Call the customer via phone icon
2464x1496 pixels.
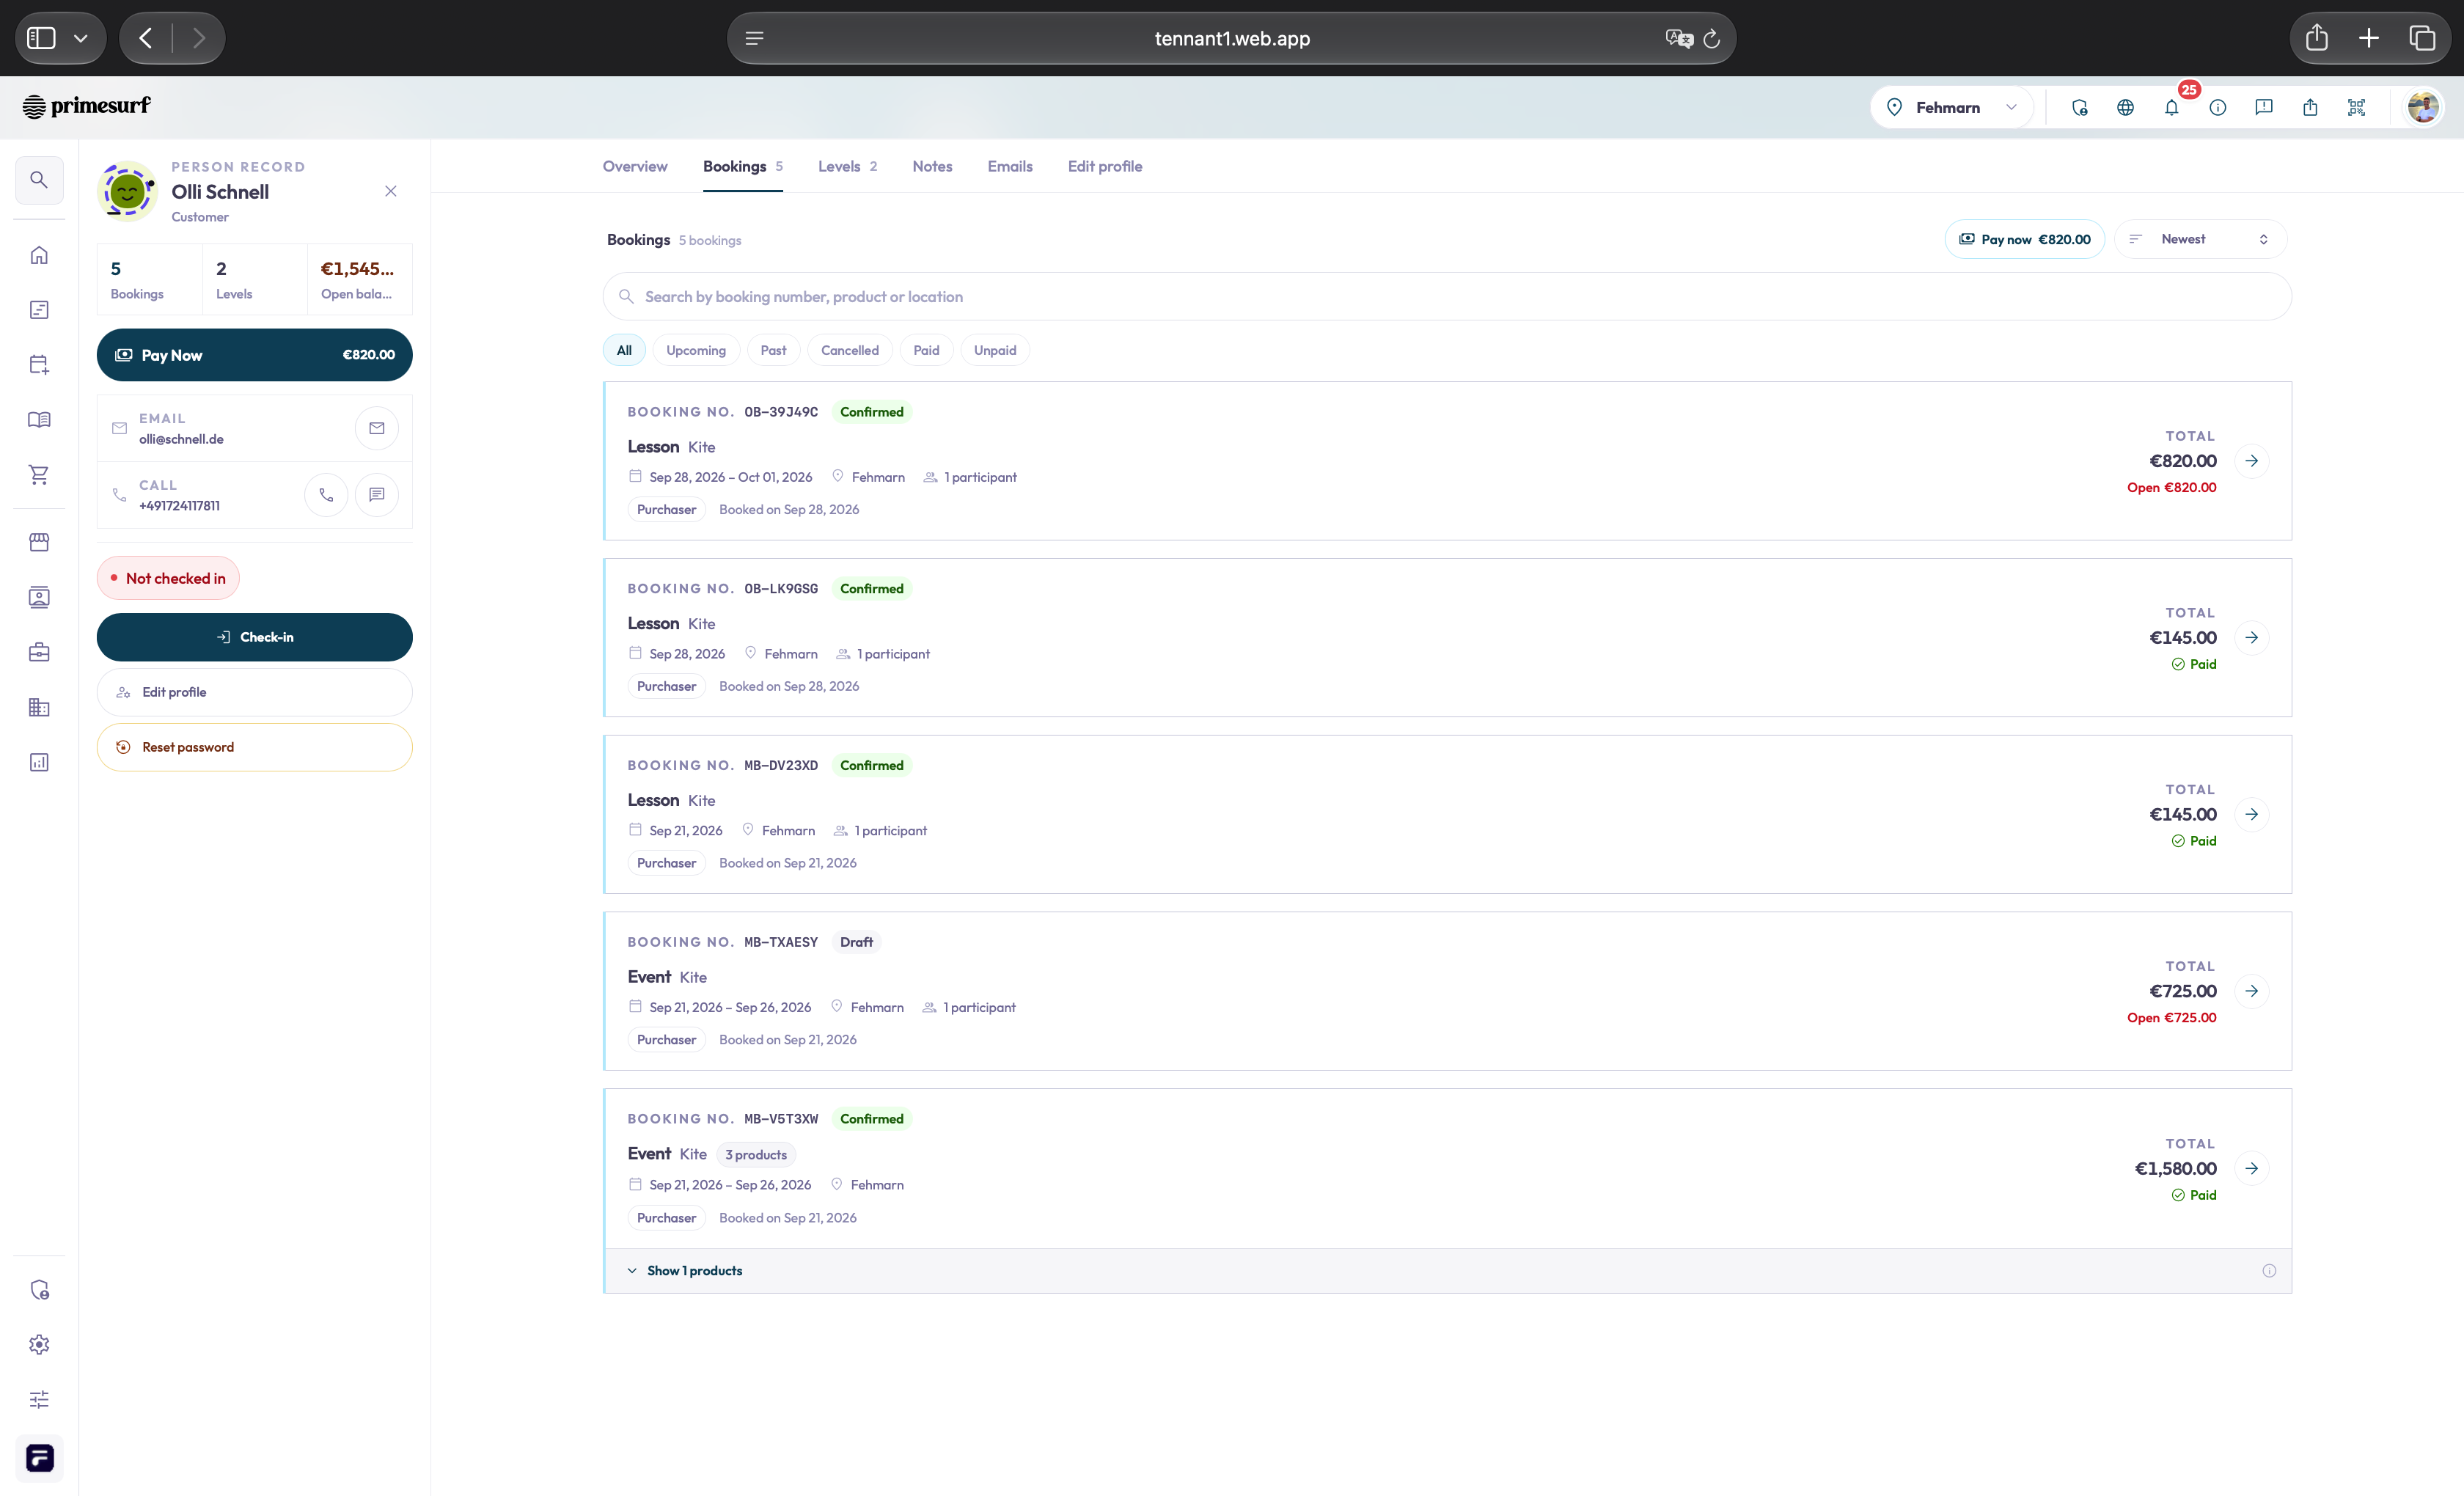point(326,494)
